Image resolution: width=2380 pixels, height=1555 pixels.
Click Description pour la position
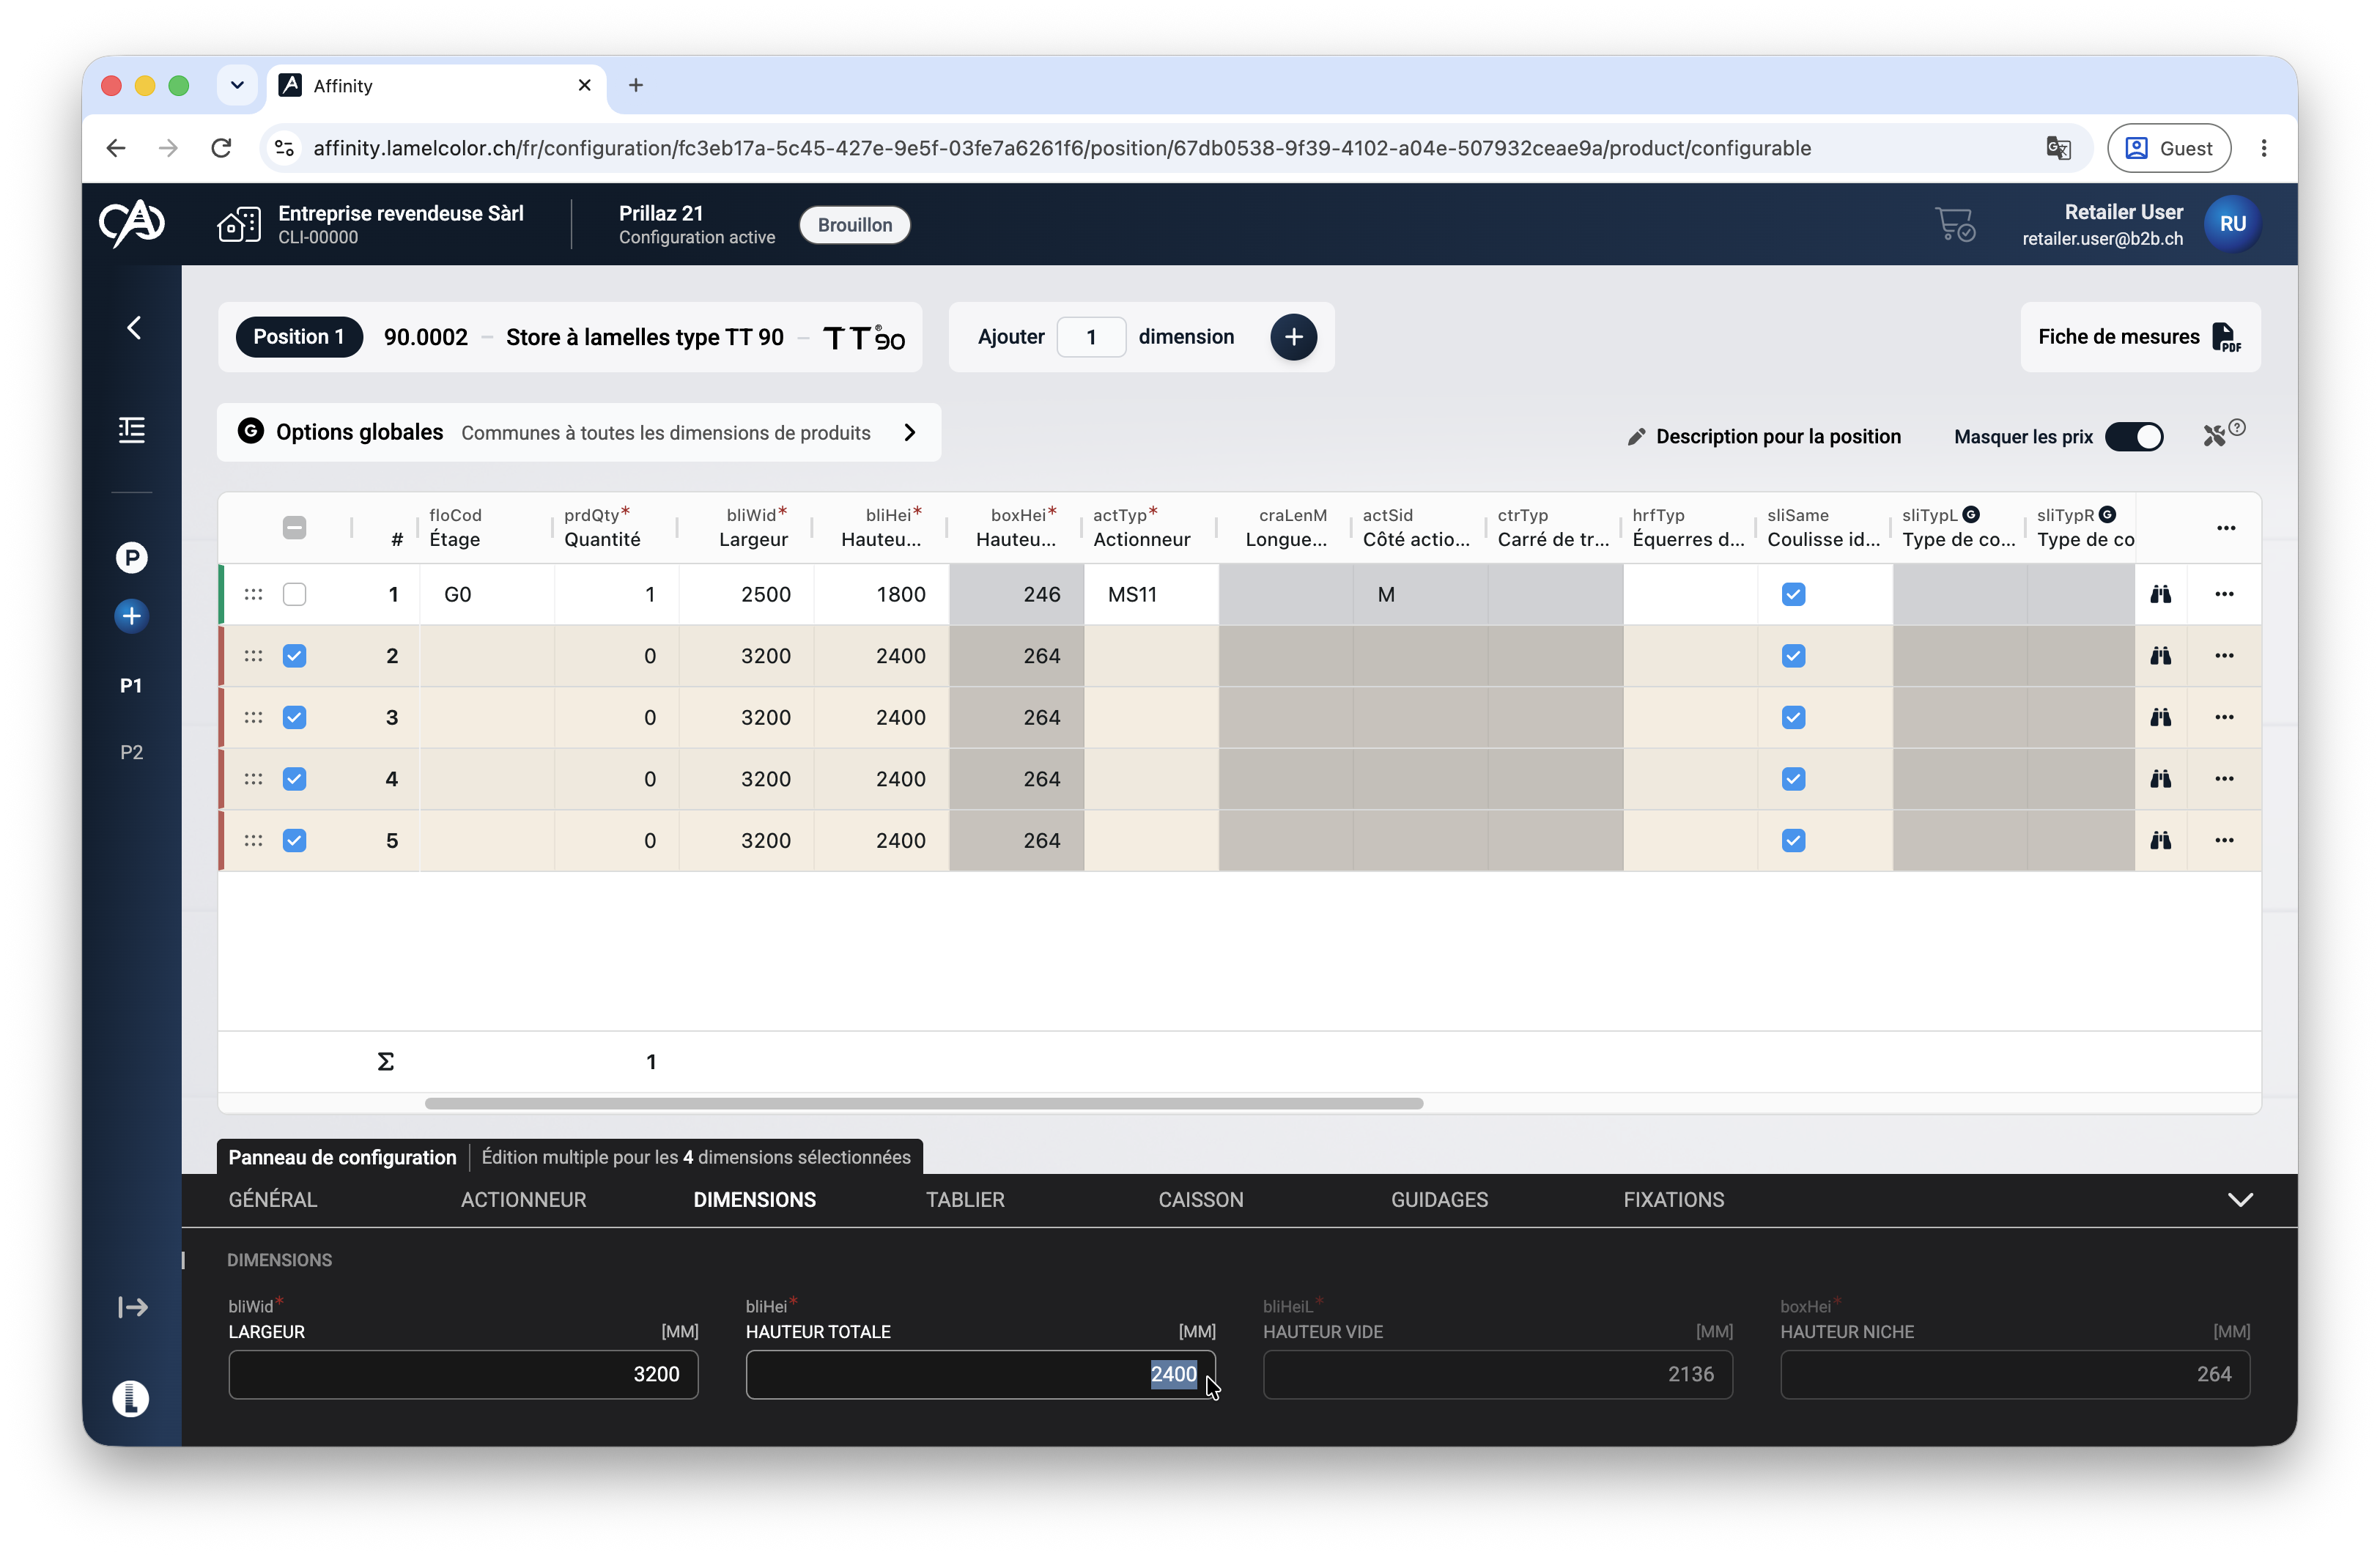click(x=1764, y=437)
